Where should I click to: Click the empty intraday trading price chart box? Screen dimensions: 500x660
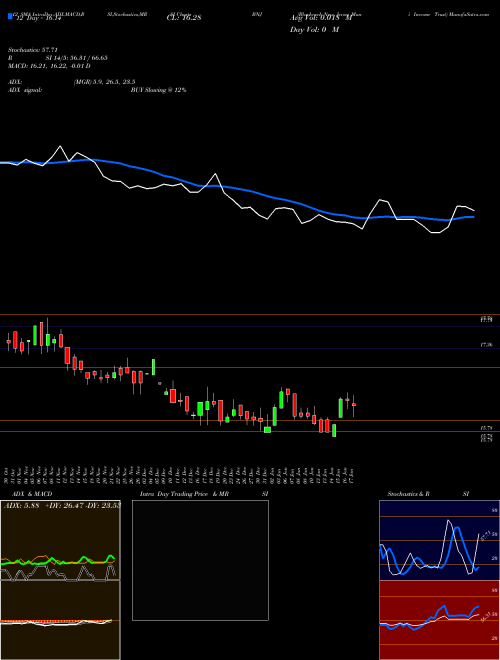pos(200,560)
